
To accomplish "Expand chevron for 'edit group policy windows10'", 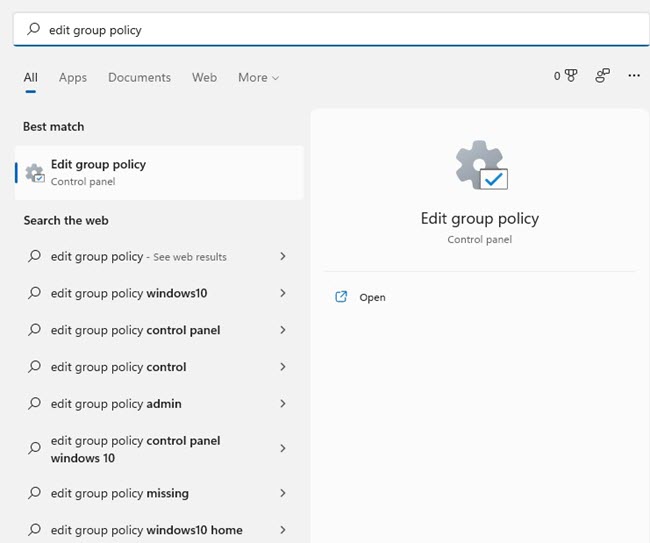I will point(283,293).
